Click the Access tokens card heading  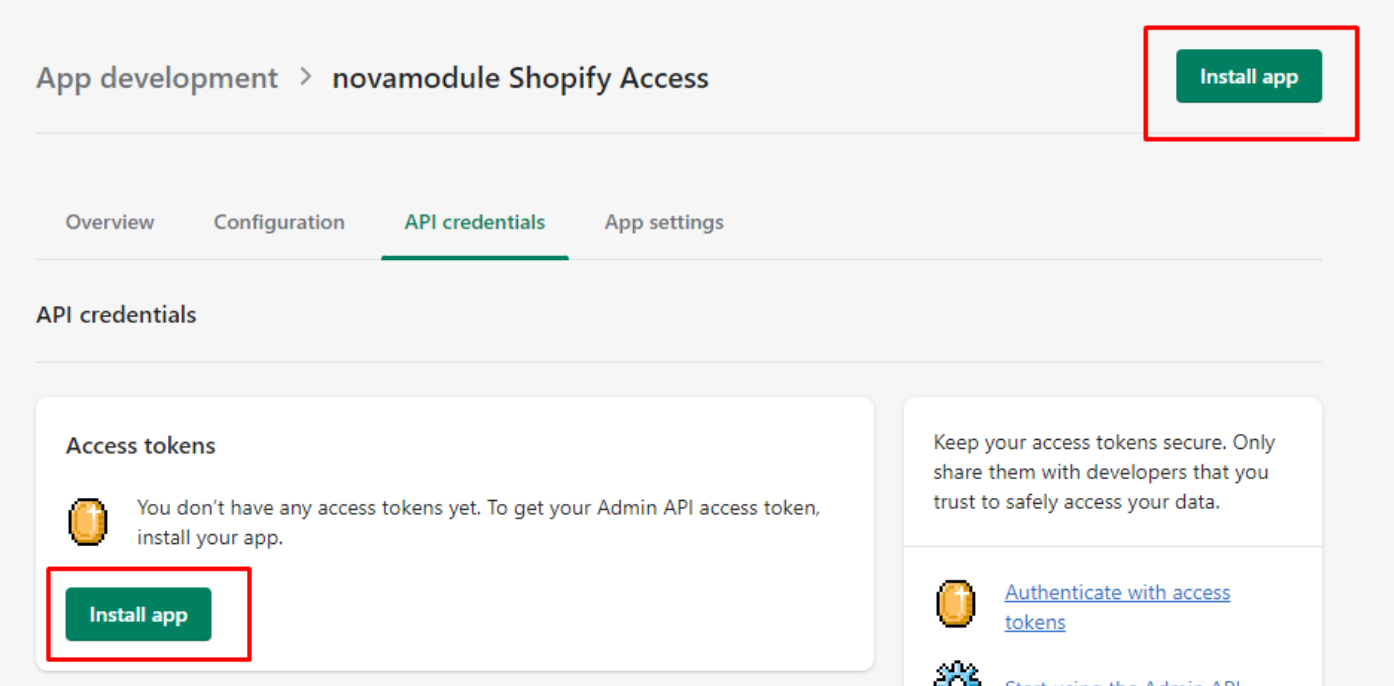(141, 446)
